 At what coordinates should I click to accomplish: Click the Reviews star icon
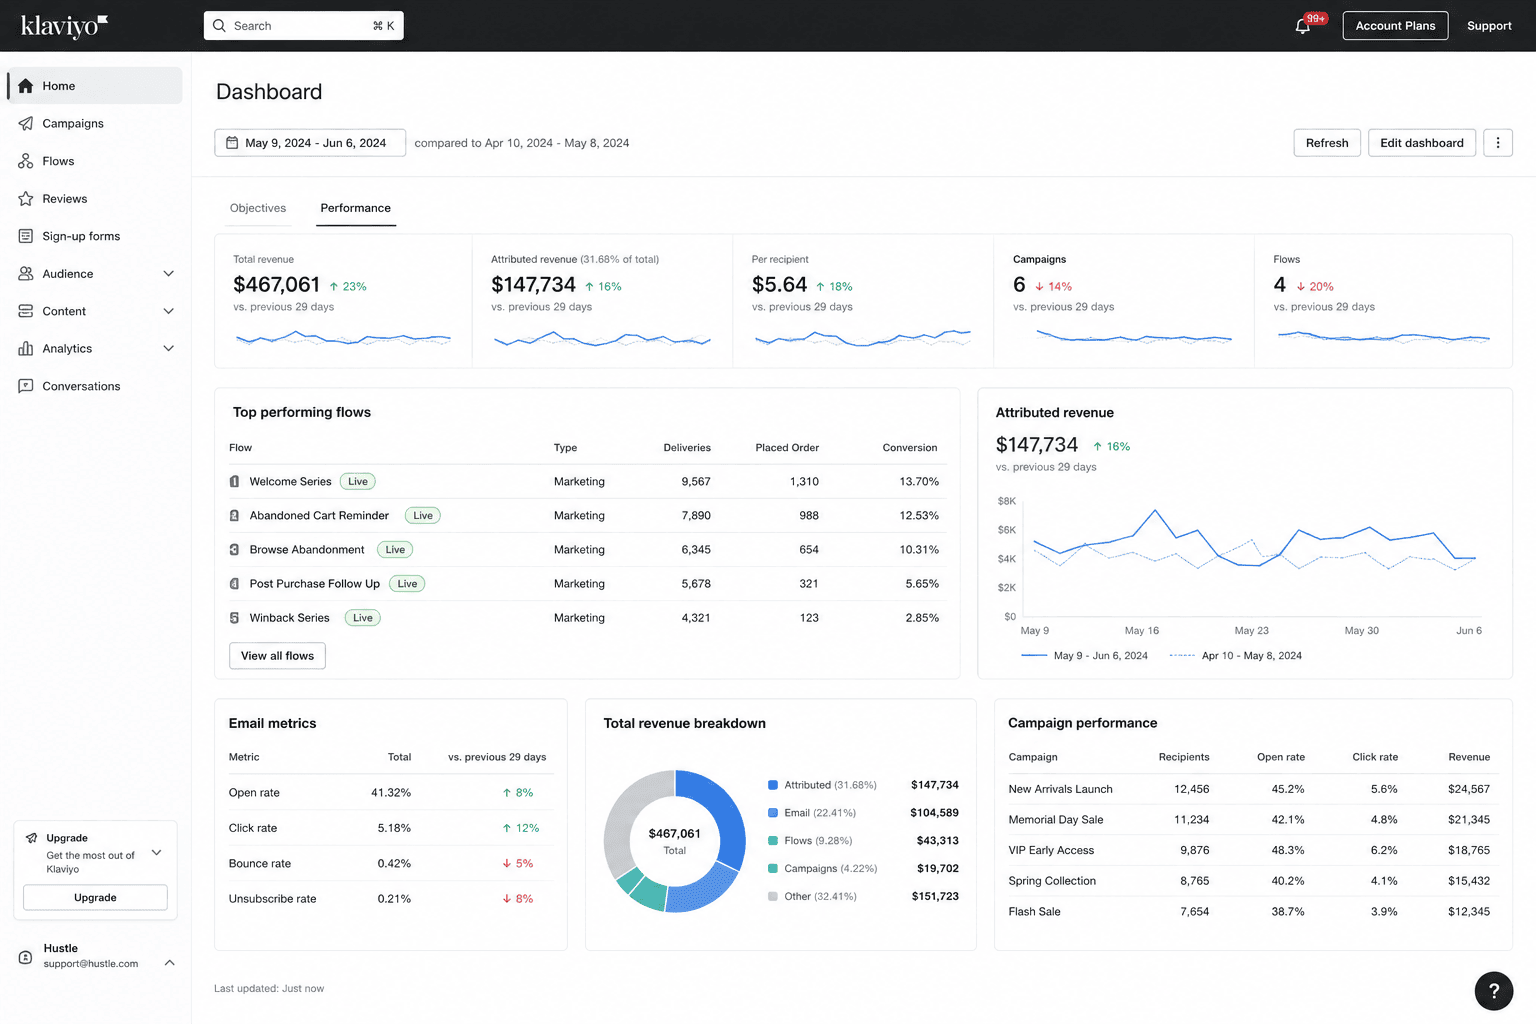point(26,198)
